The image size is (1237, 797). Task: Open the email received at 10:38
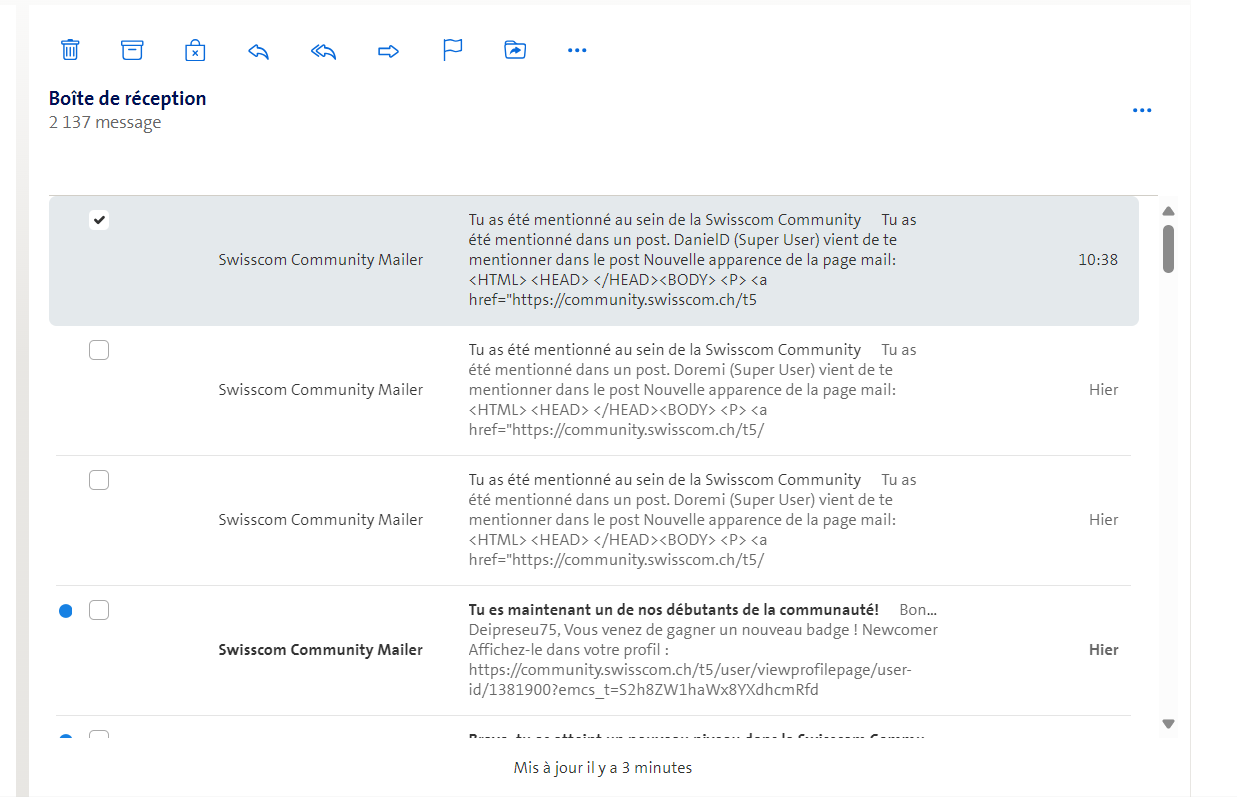(x=680, y=260)
